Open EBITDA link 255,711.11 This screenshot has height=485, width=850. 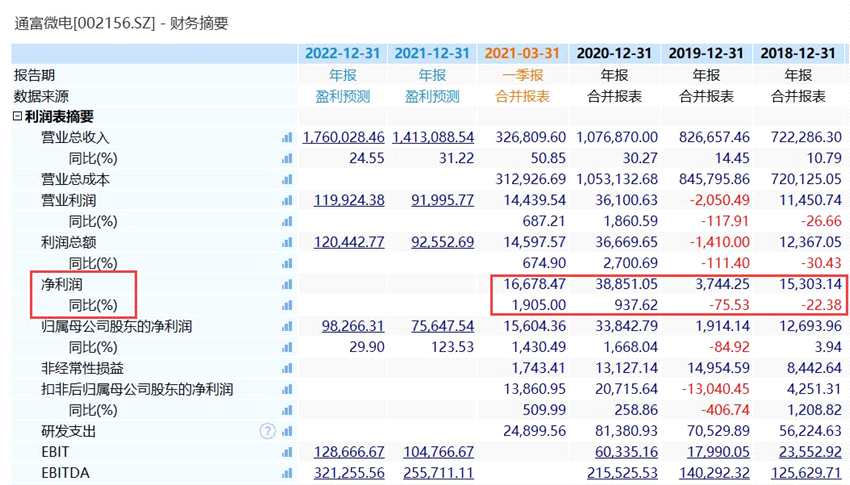pos(439,473)
